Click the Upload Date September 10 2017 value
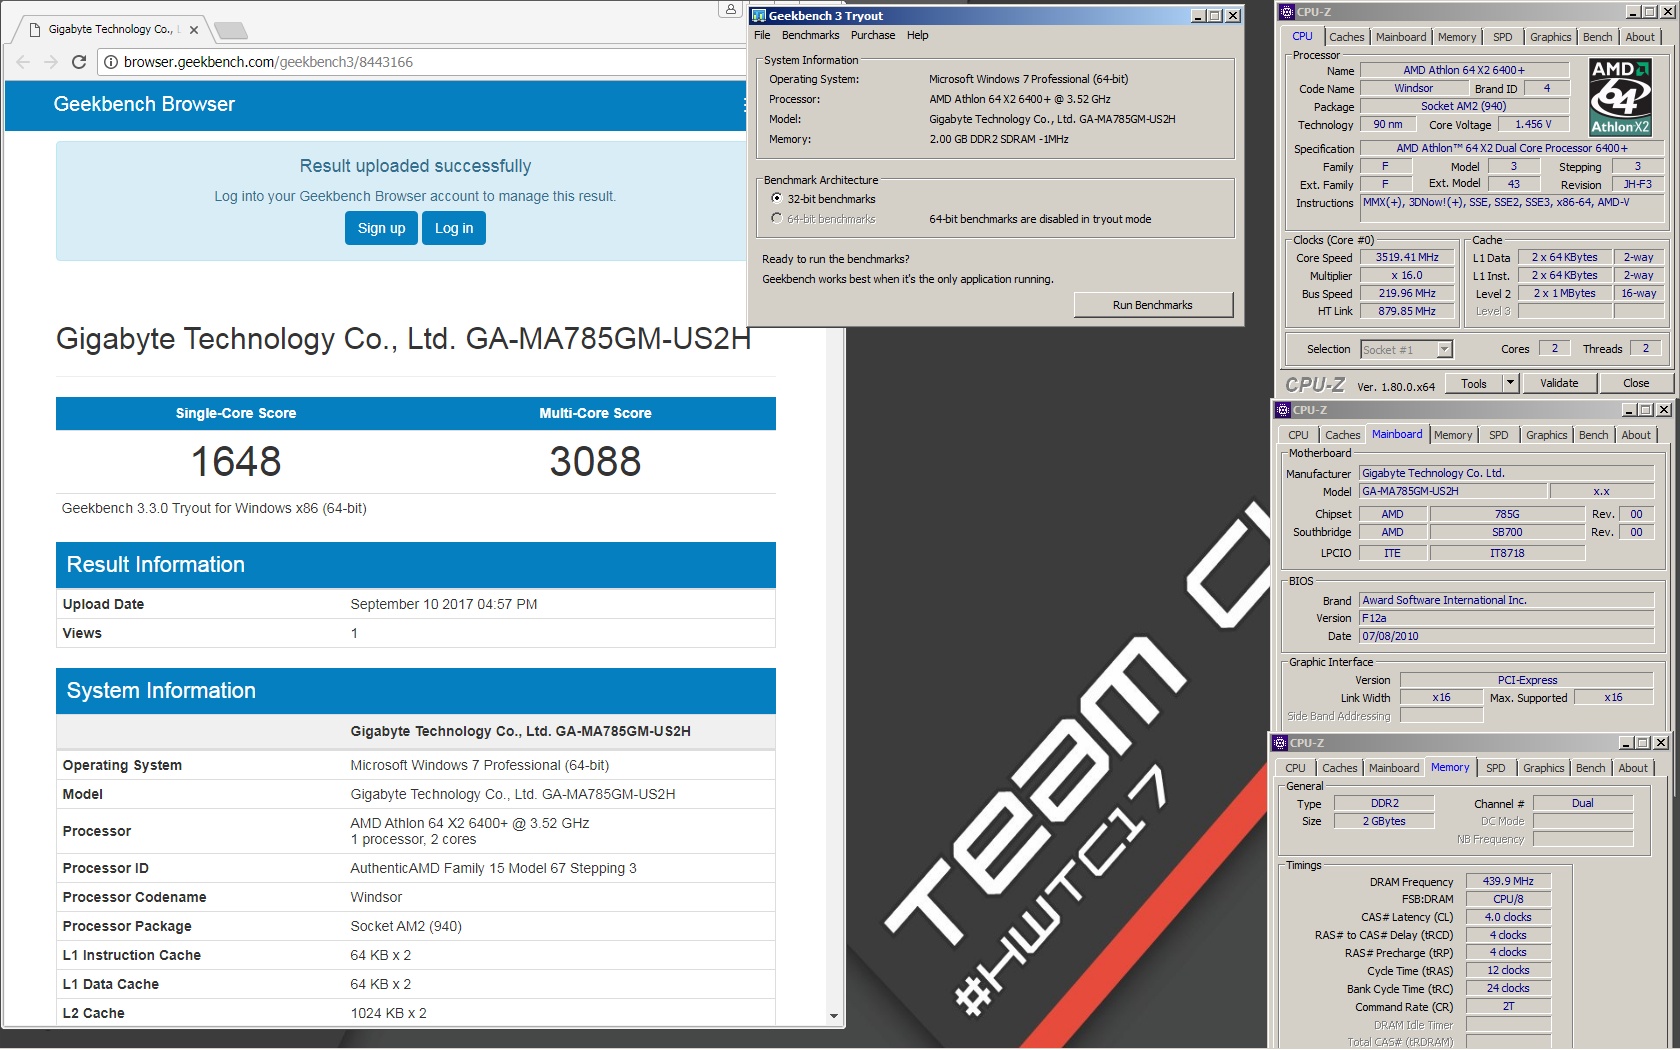This screenshot has width=1680, height=1050. click(x=444, y=604)
